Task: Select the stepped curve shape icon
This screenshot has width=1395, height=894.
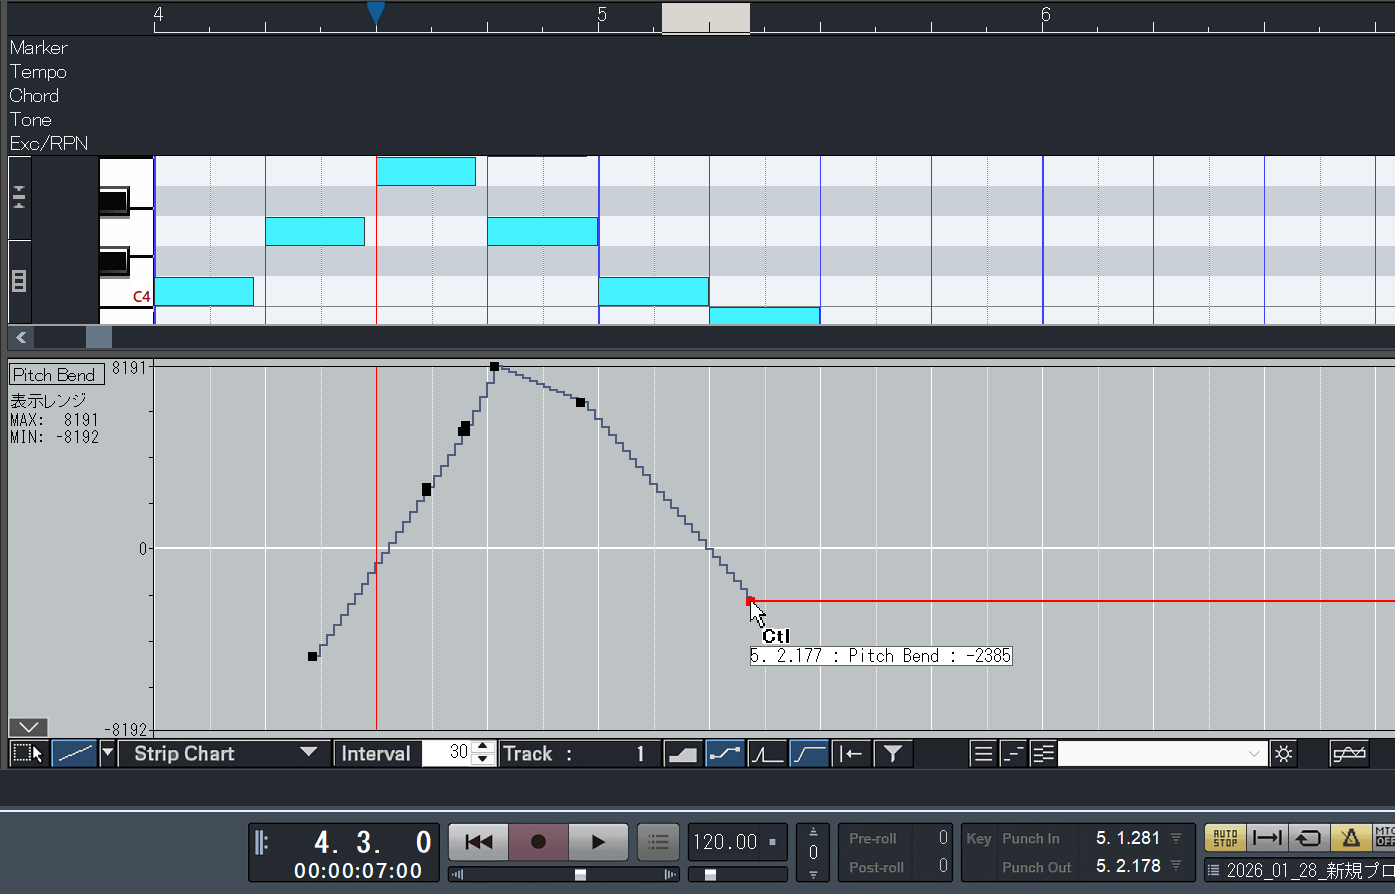Action: (x=724, y=754)
